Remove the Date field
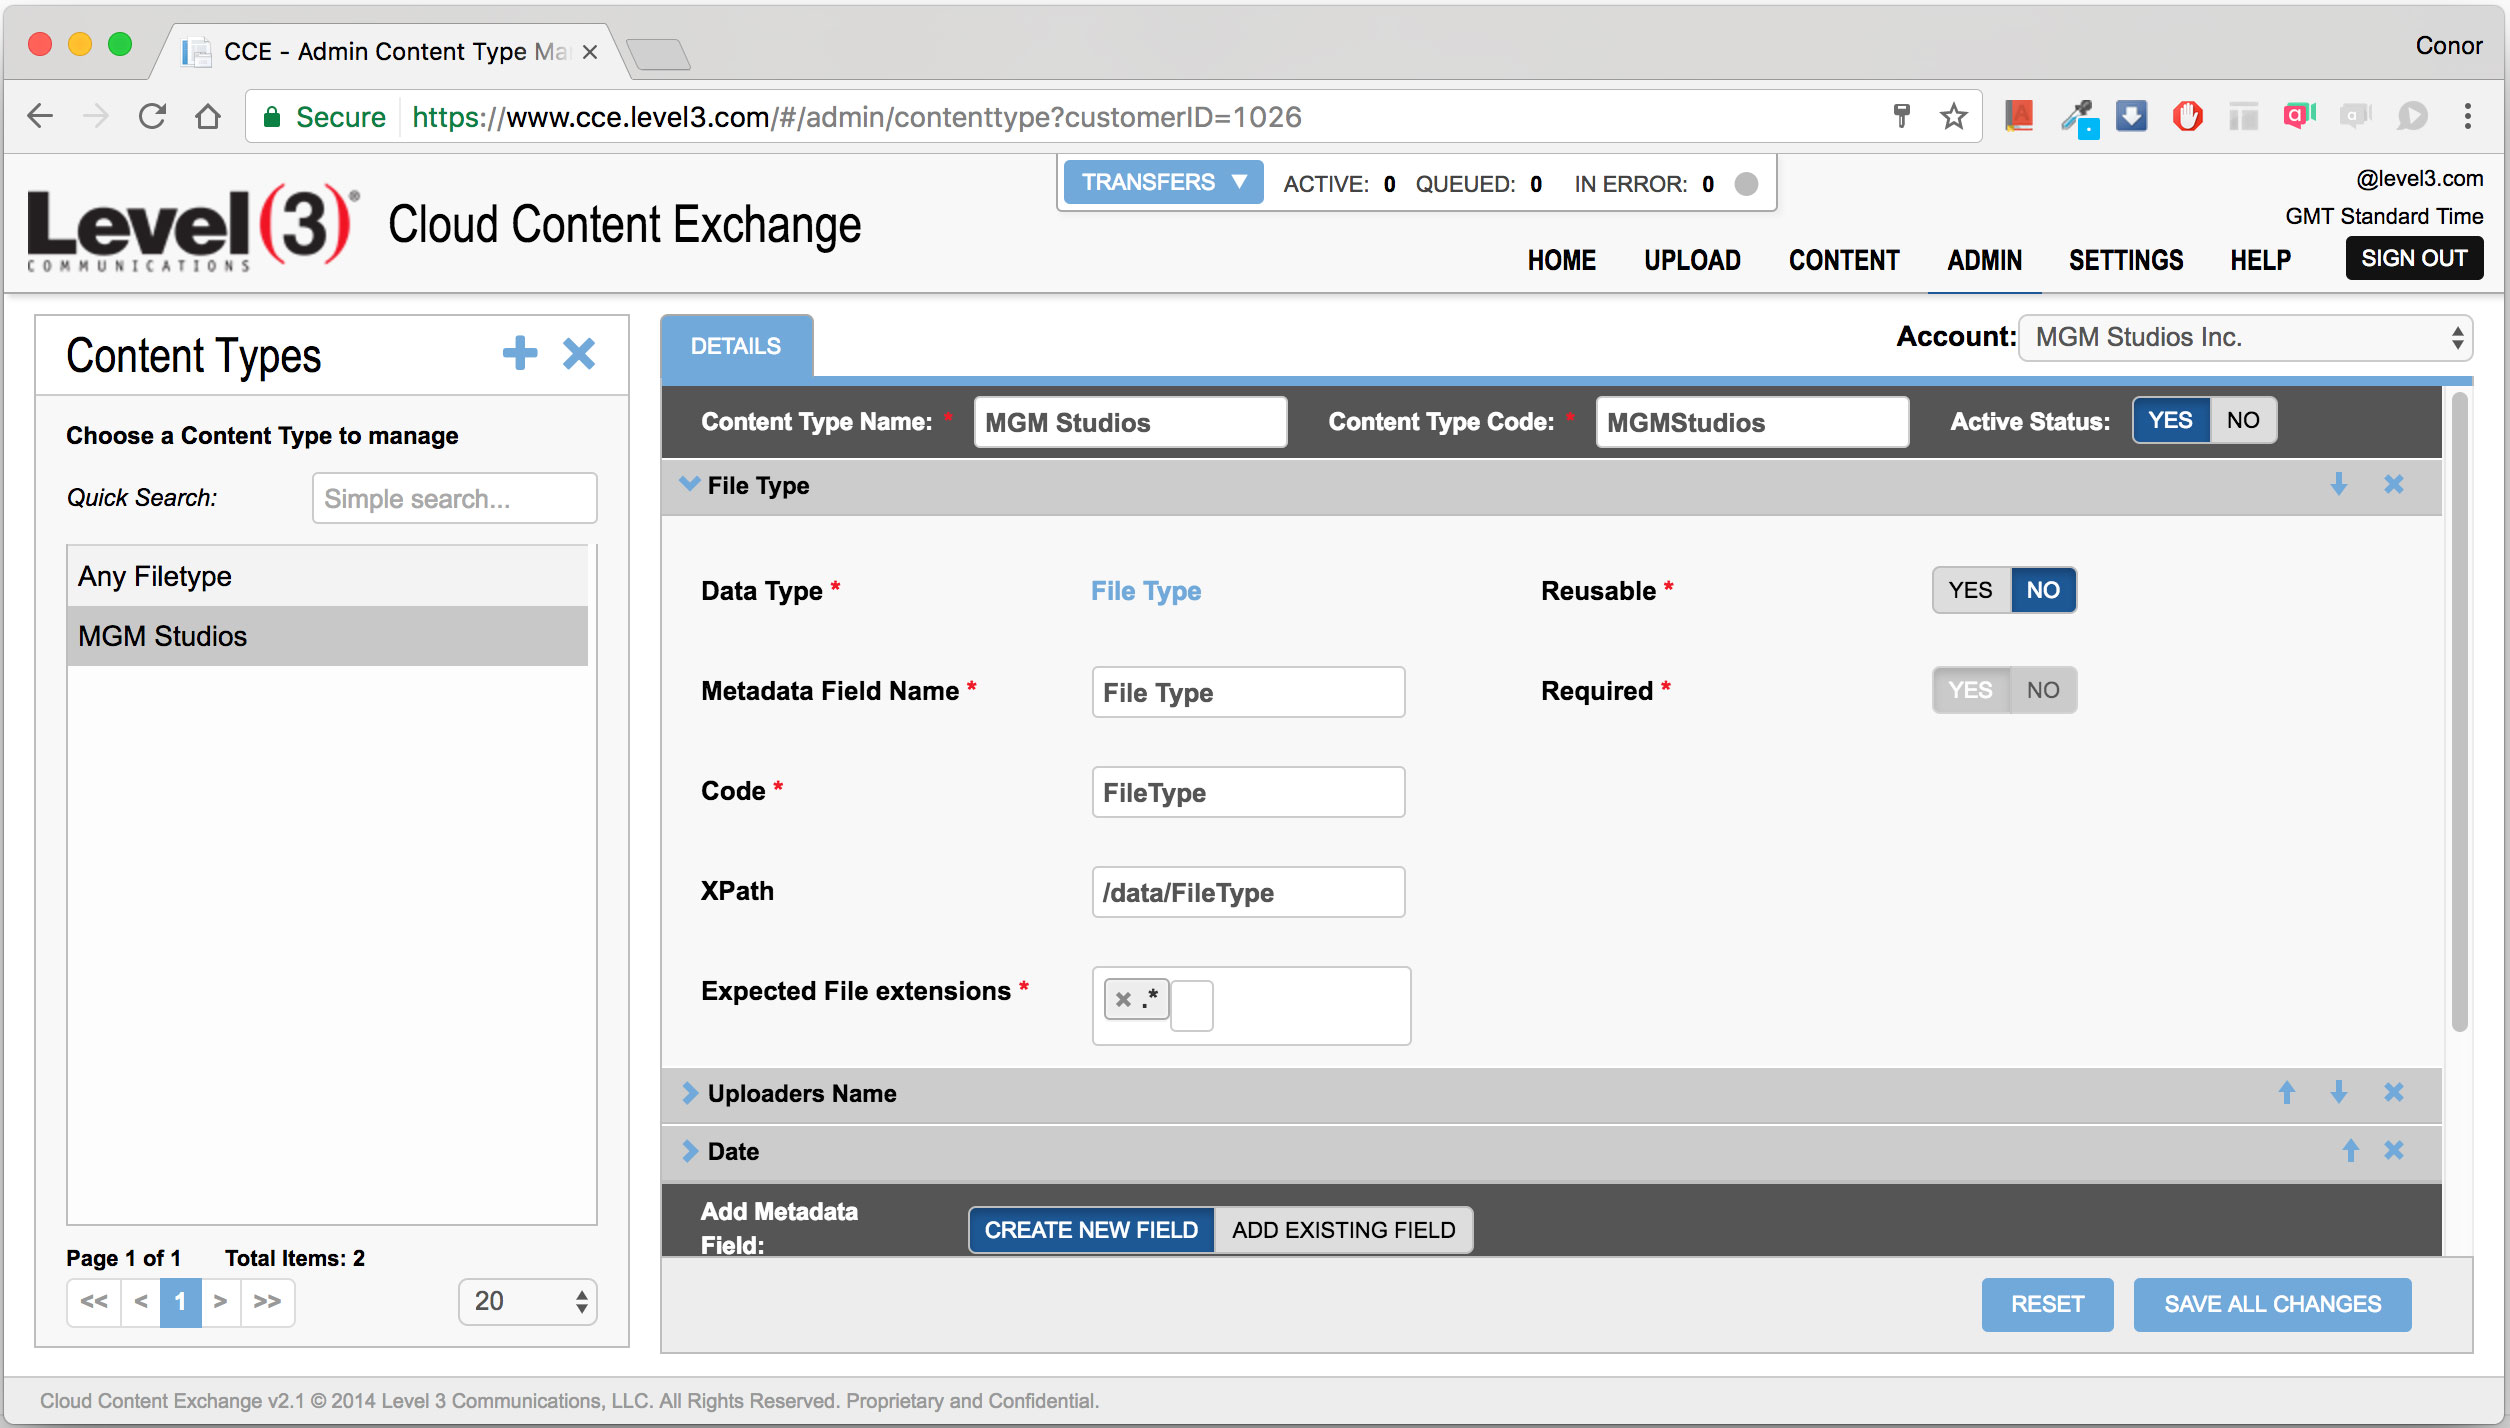Image resolution: width=2510 pixels, height=1428 pixels. click(x=2394, y=1150)
